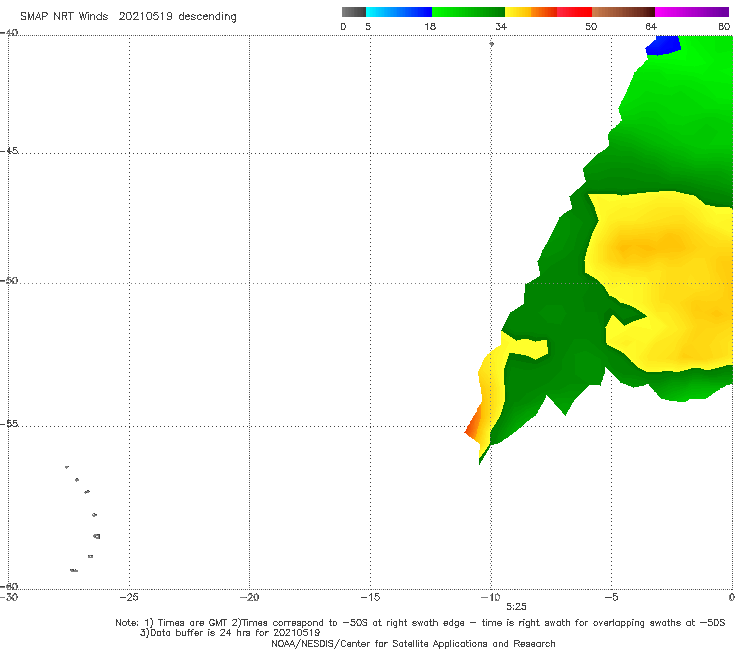This screenshot has width=740, height=650.
Task: Click the longitude axis label -25
Action: pyautogui.click(x=129, y=597)
